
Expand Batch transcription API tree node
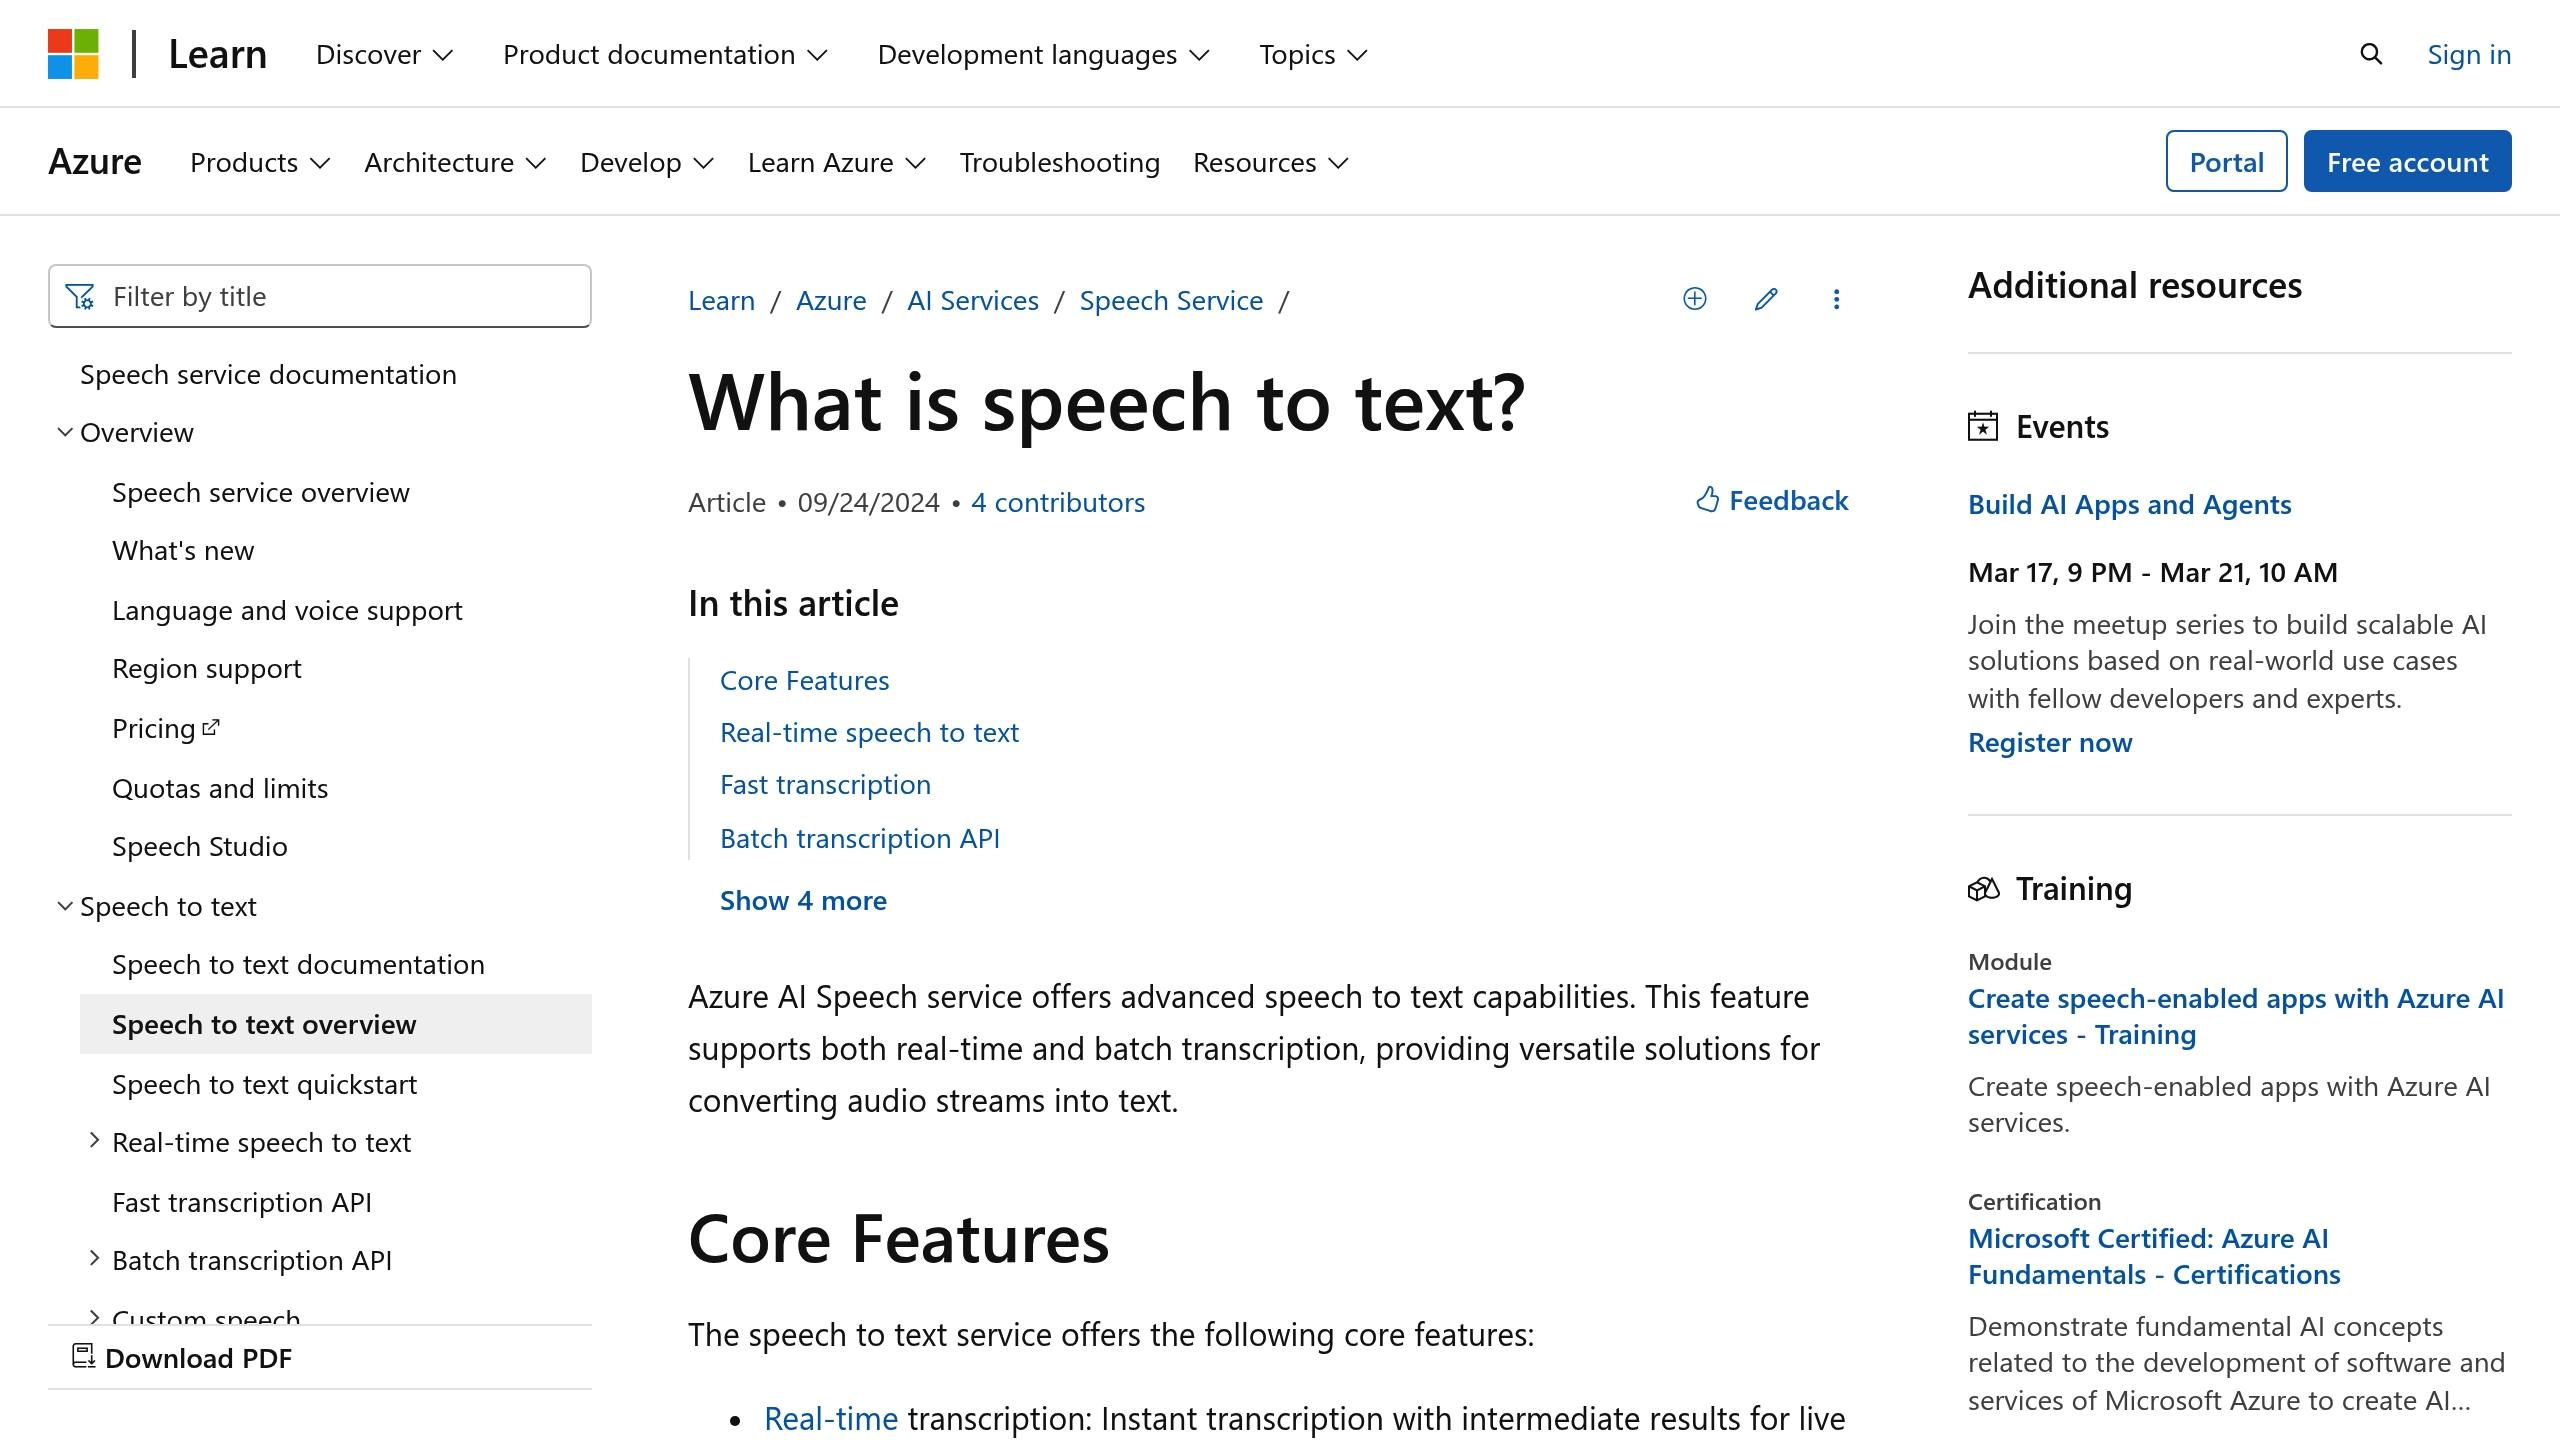(94, 1259)
